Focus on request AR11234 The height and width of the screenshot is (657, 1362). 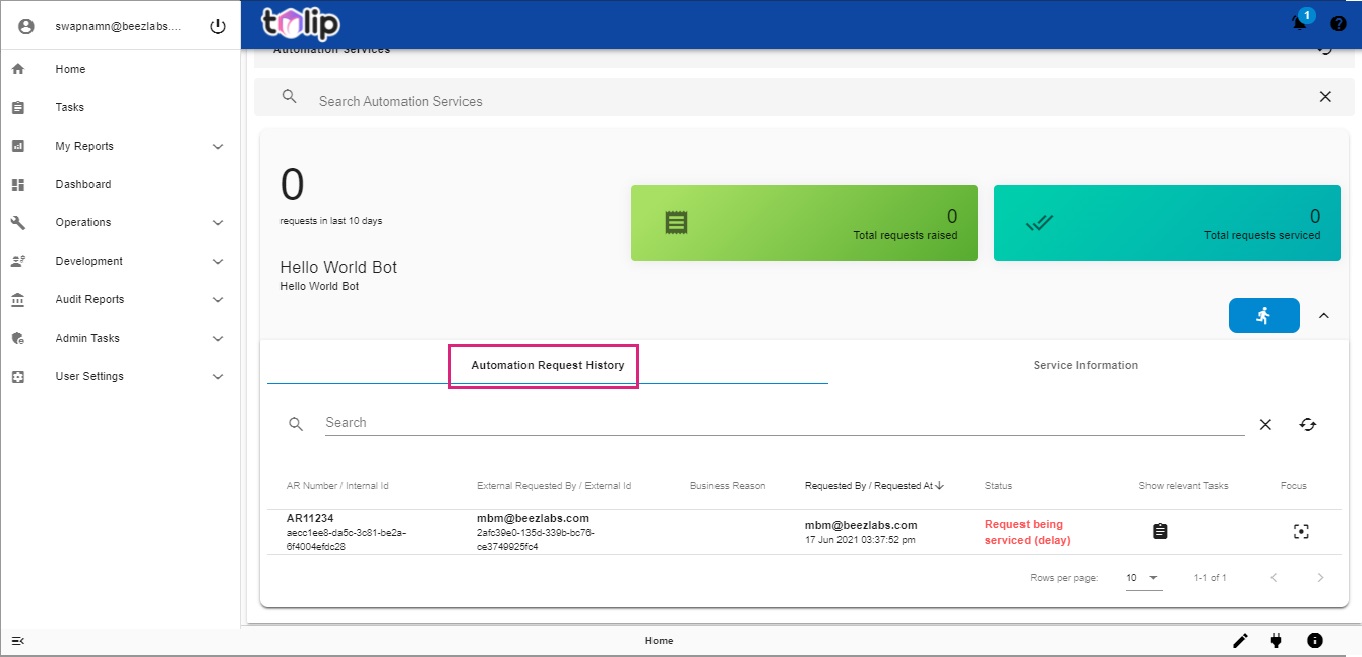(1301, 531)
